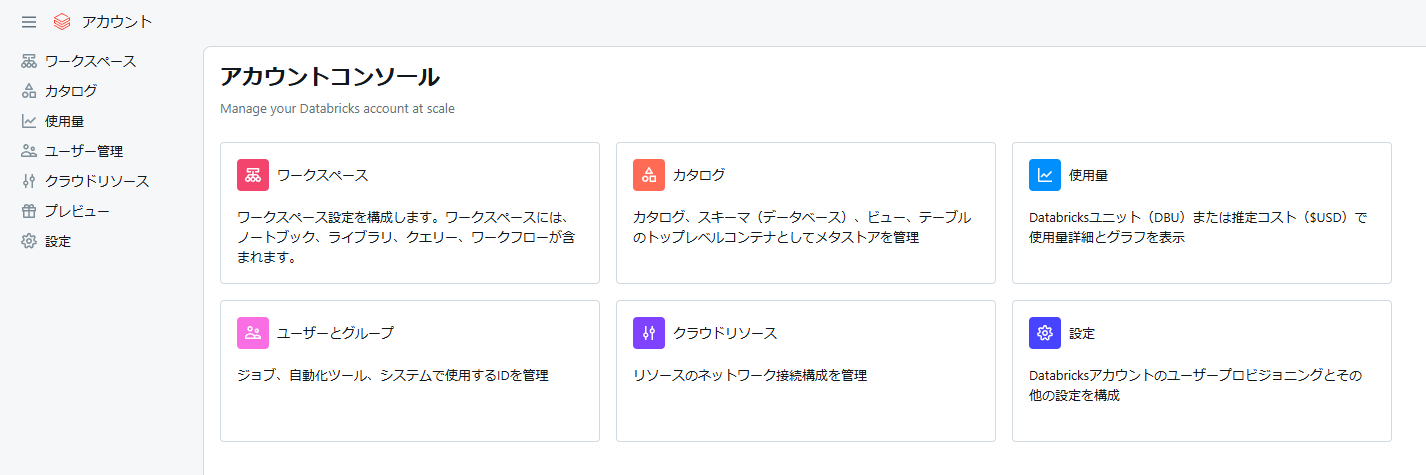Open ワークスペース in the sidebar

[90, 61]
